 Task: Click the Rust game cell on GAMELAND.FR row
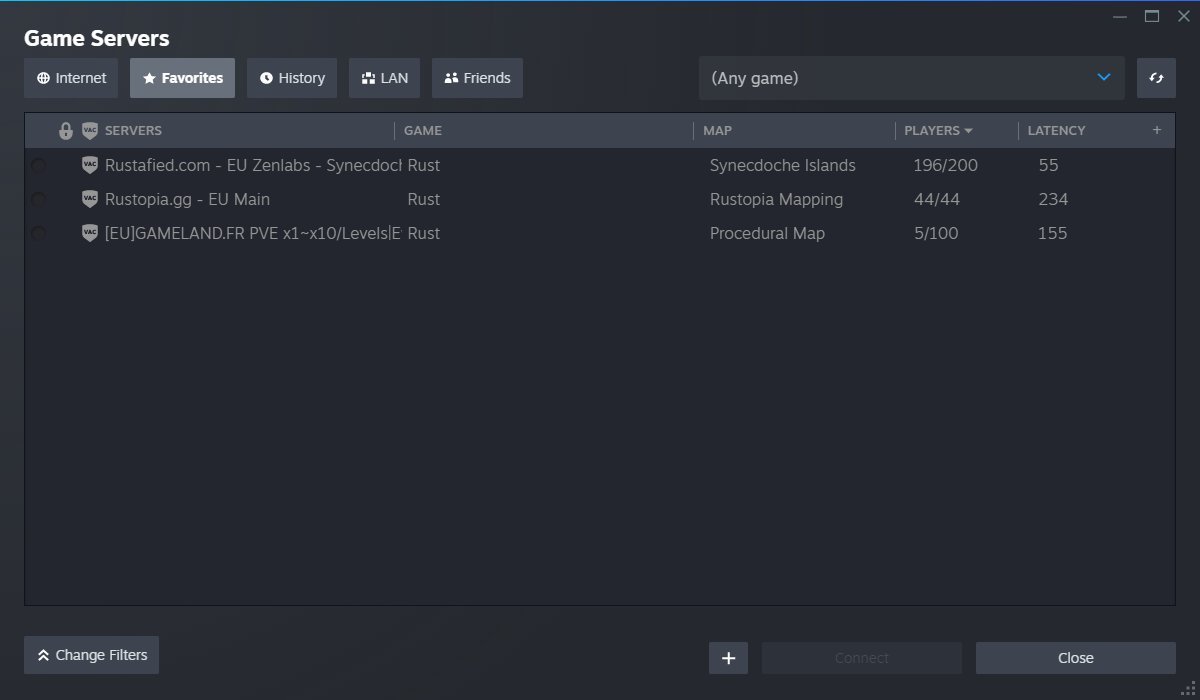(424, 233)
